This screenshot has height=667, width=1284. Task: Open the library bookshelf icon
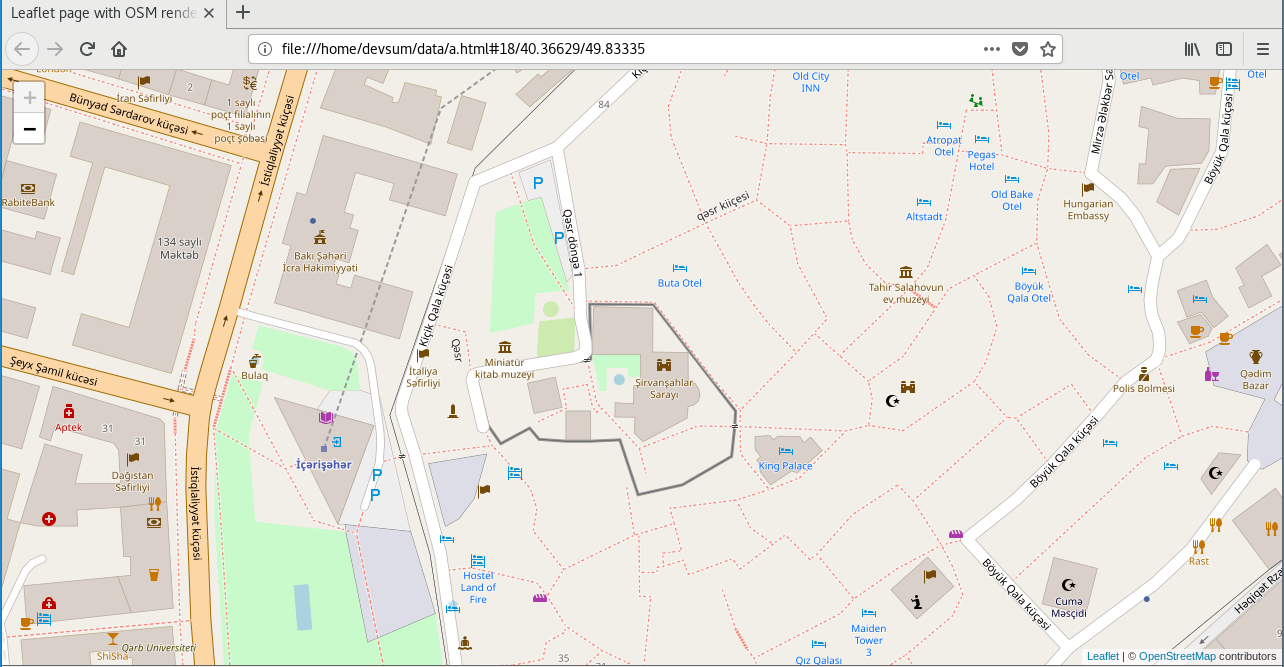[1193, 49]
